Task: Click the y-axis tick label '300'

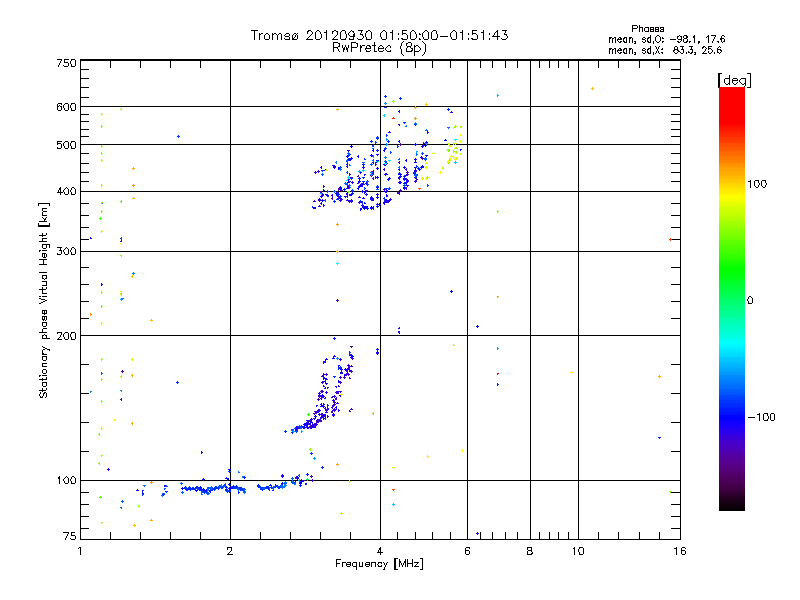Action: (x=66, y=252)
